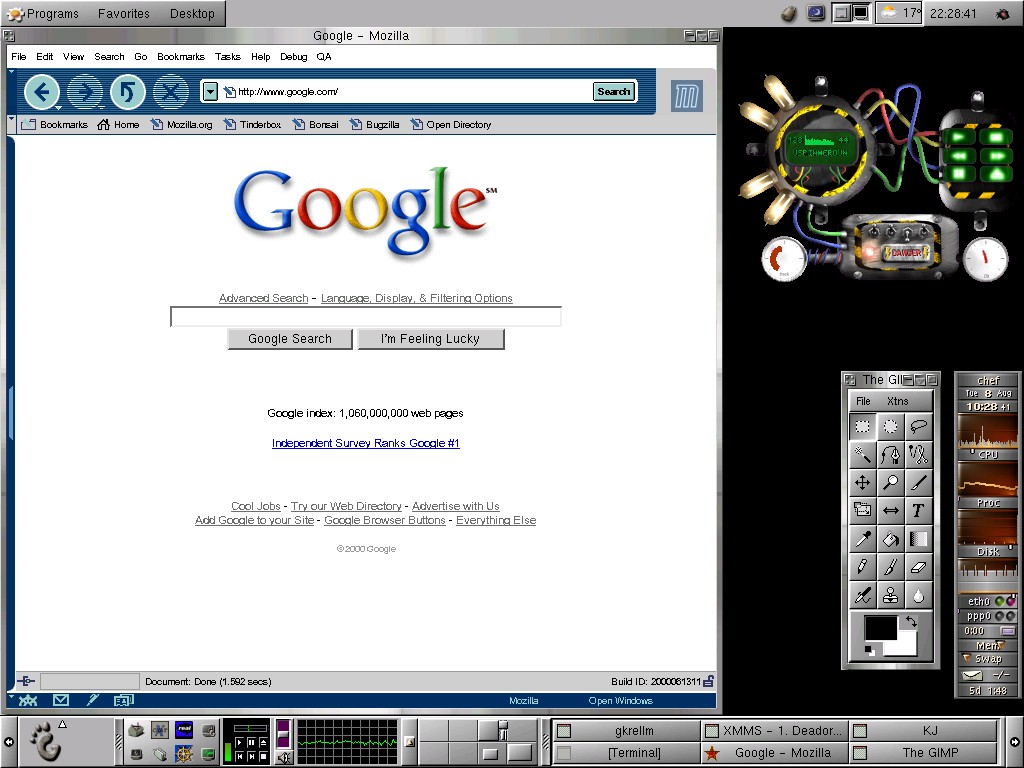The width and height of the screenshot is (1024, 768).
Task: Choose the magic wand fuzzy select tool
Action: click(863, 455)
